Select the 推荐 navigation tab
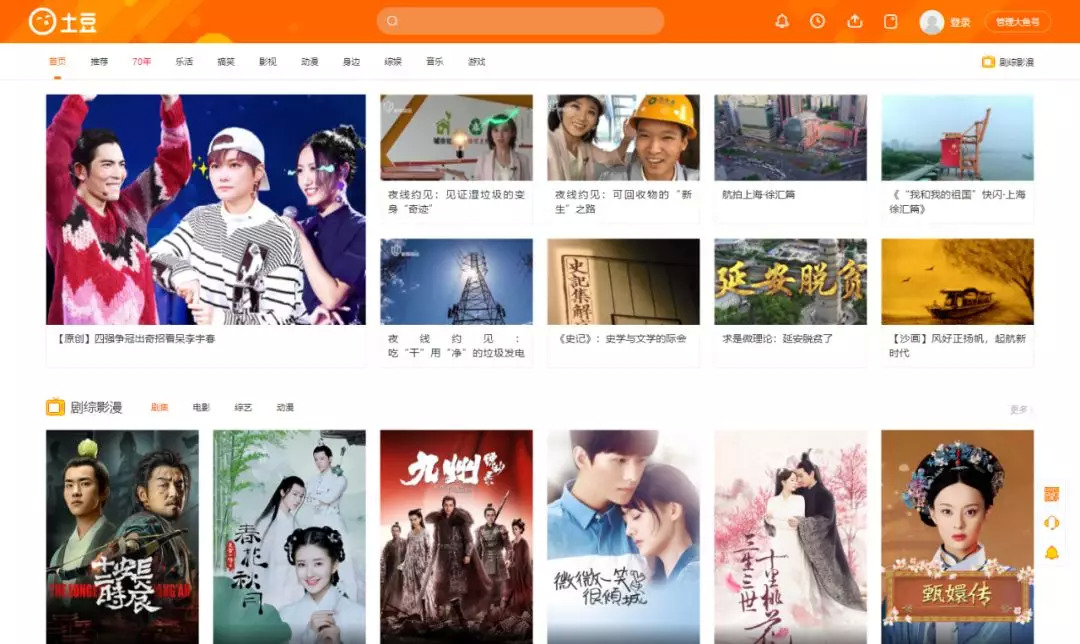Image resolution: width=1080 pixels, height=644 pixels. tap(99, 61)
